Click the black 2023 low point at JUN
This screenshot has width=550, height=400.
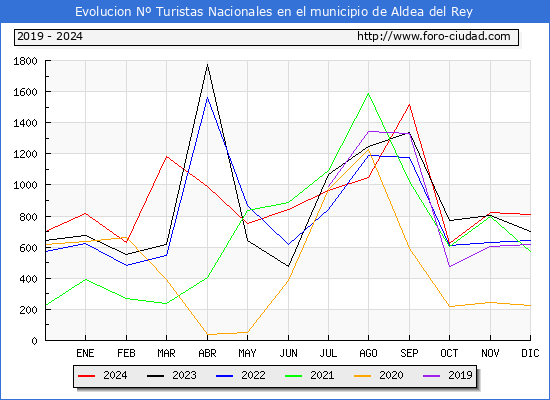(288, 266)
